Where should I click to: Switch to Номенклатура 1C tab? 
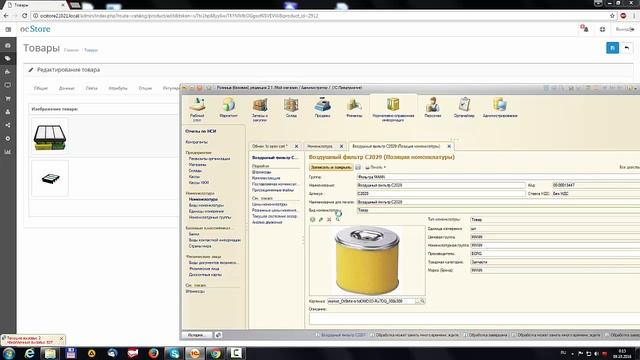320,146
